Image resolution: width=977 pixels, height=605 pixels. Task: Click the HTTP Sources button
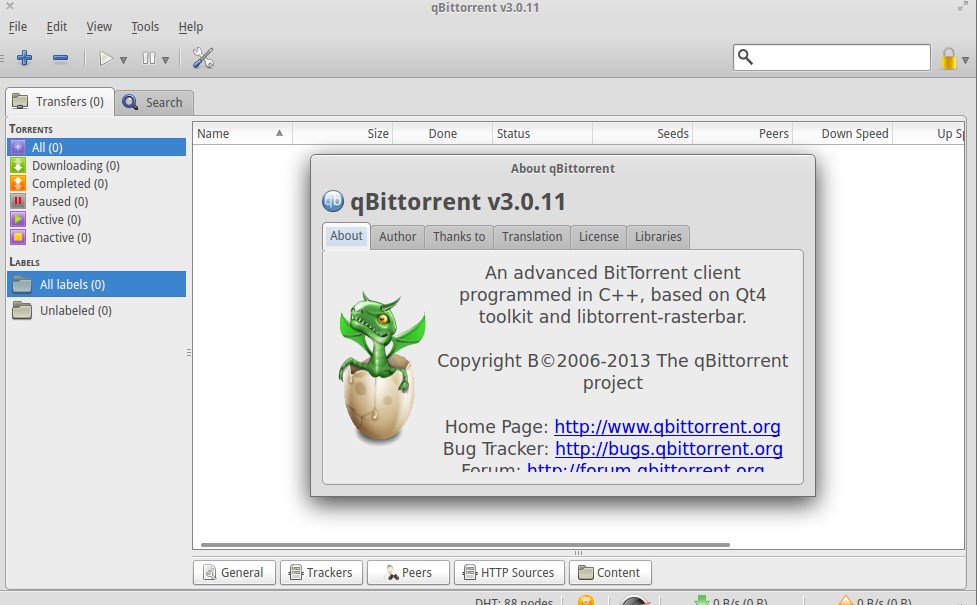[x=509, y=573]
